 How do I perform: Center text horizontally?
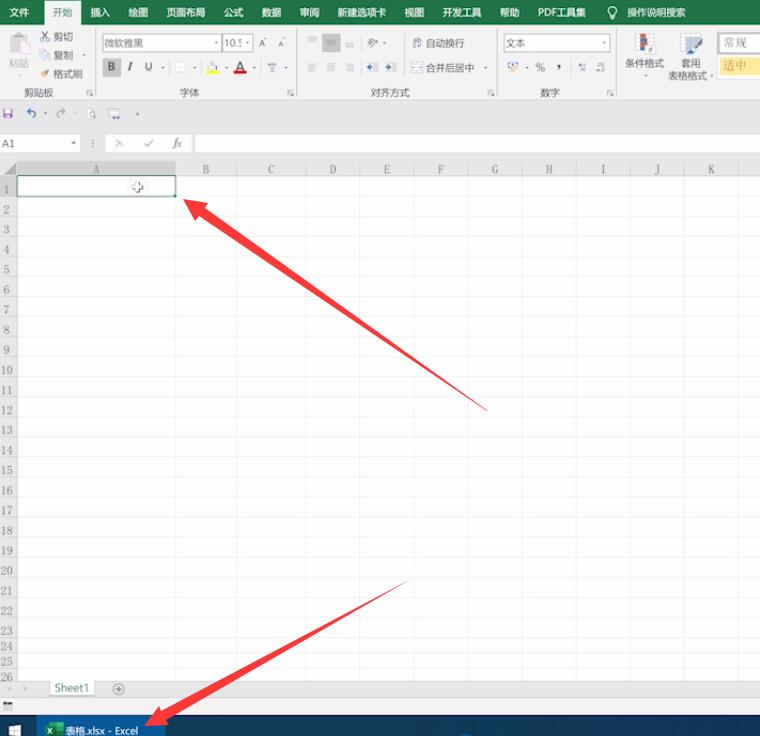click(x=331, y=67)
